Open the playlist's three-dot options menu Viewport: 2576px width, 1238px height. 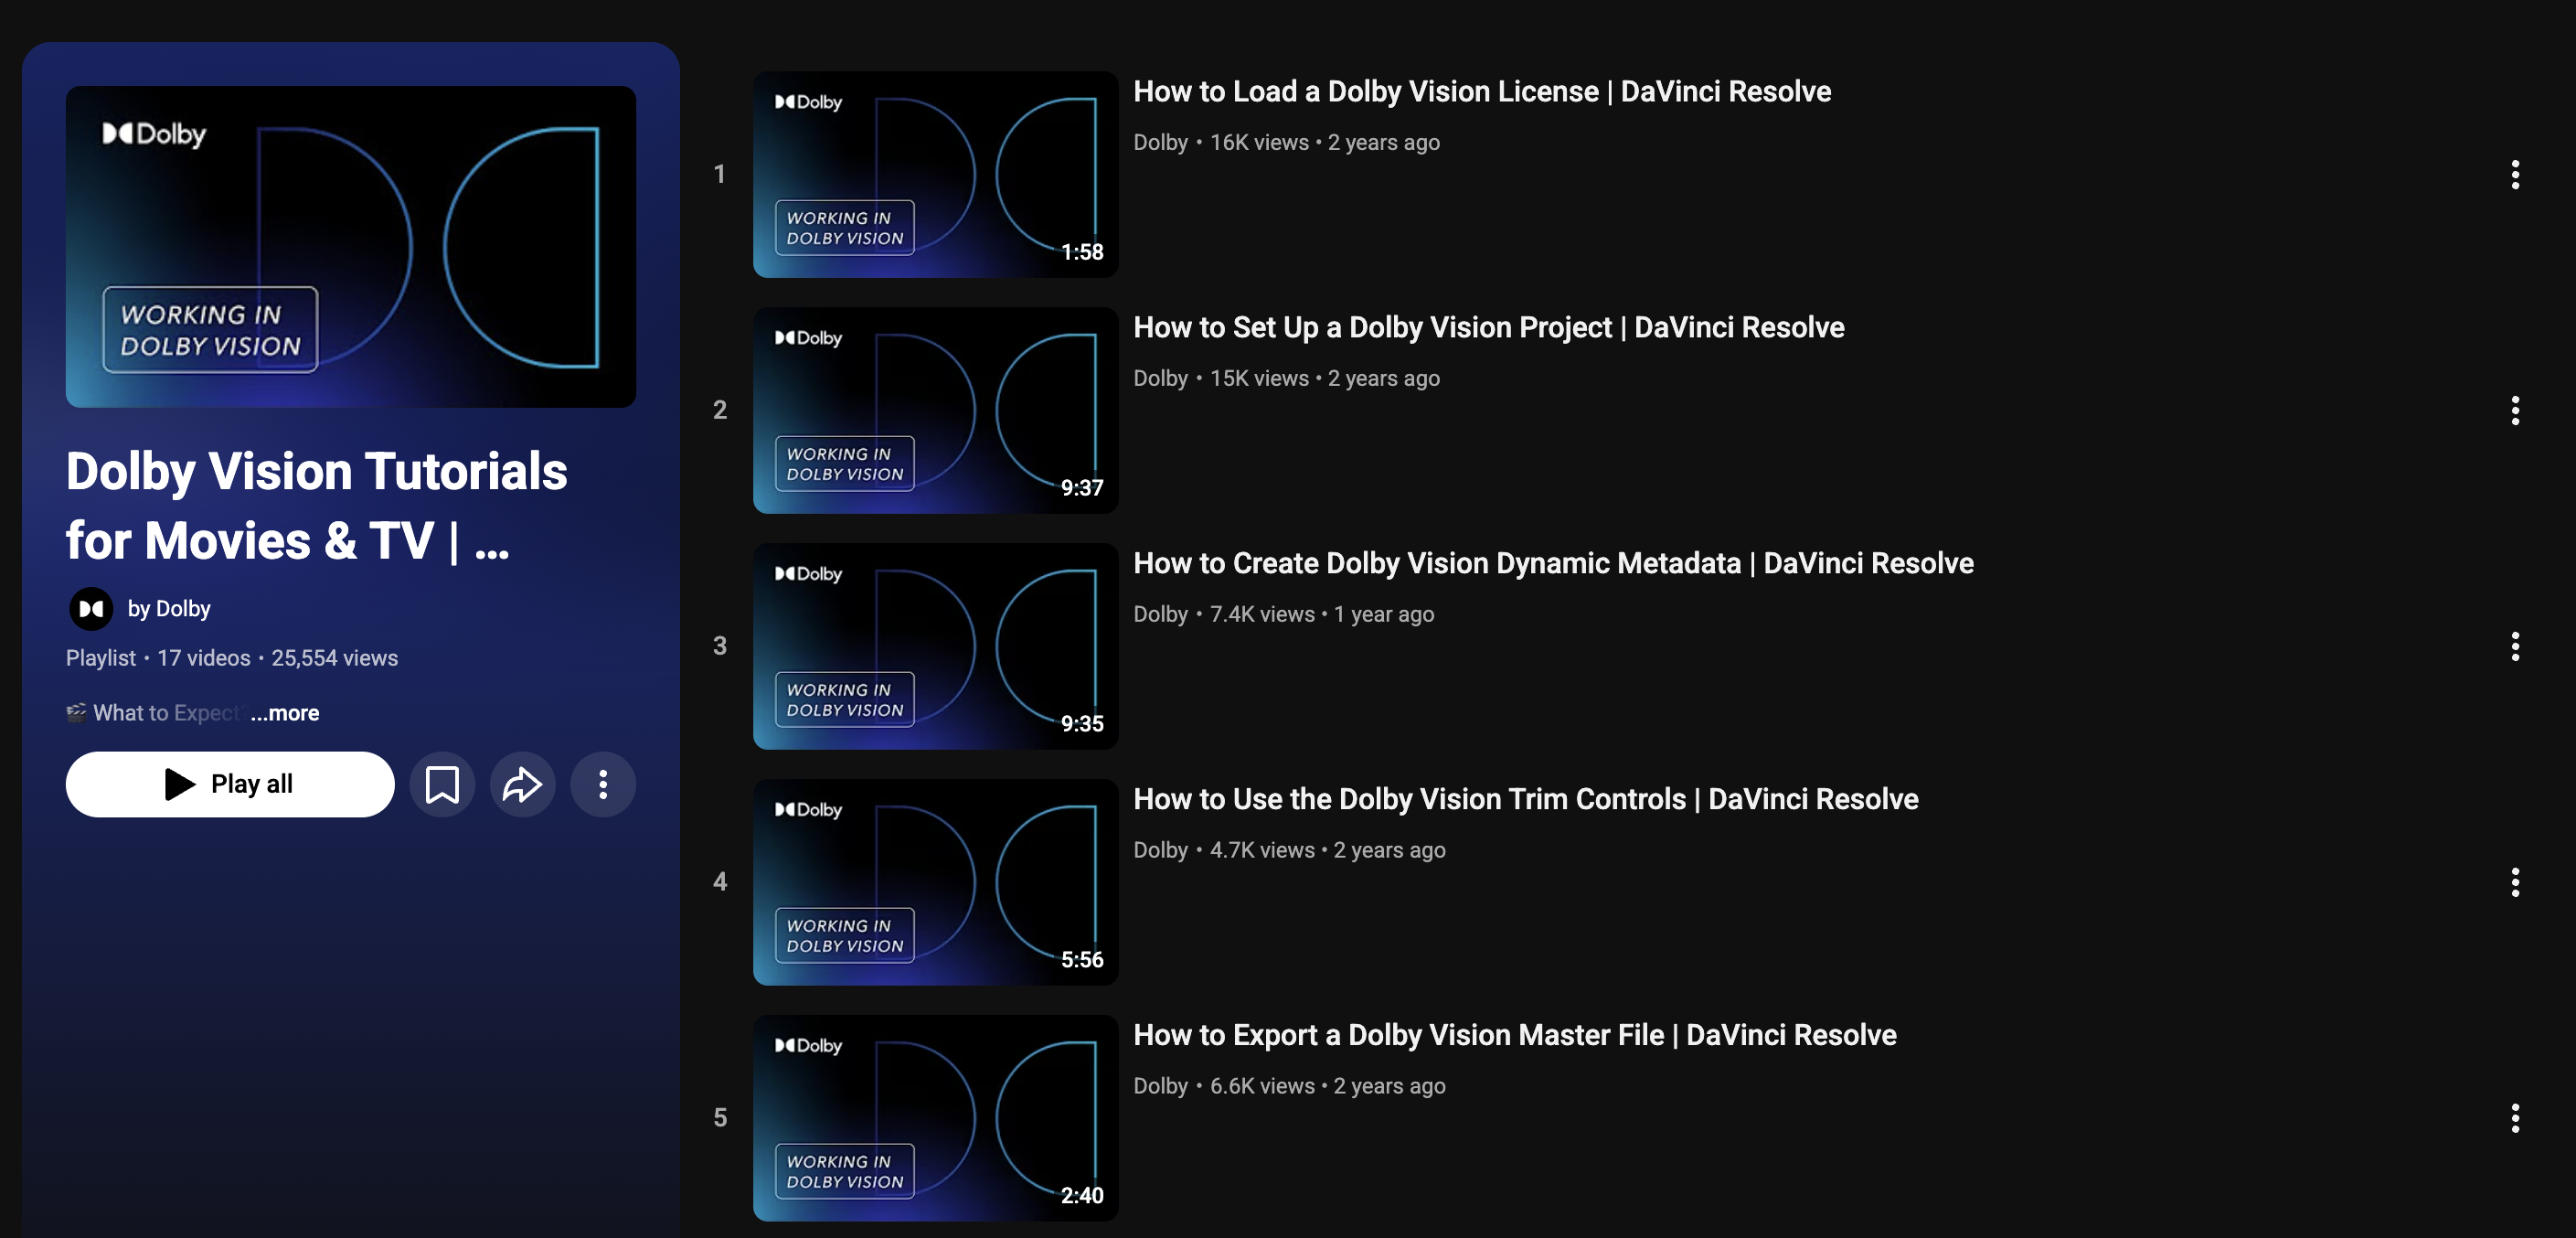(603, 784)
